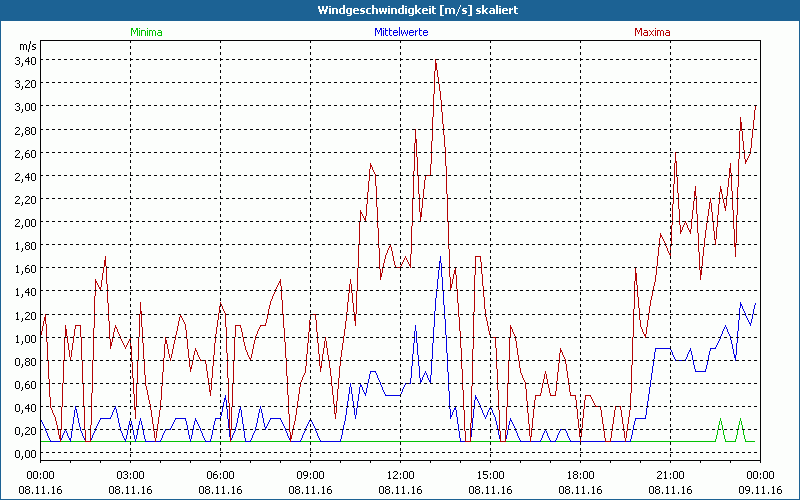Click the Windgeschwindigkeit chart title bar
The image size is (800, 500).
400,9
